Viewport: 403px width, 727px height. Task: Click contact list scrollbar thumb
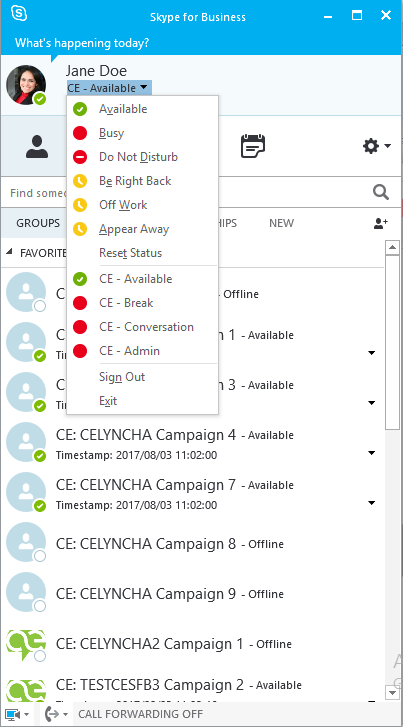pos(392,342)
